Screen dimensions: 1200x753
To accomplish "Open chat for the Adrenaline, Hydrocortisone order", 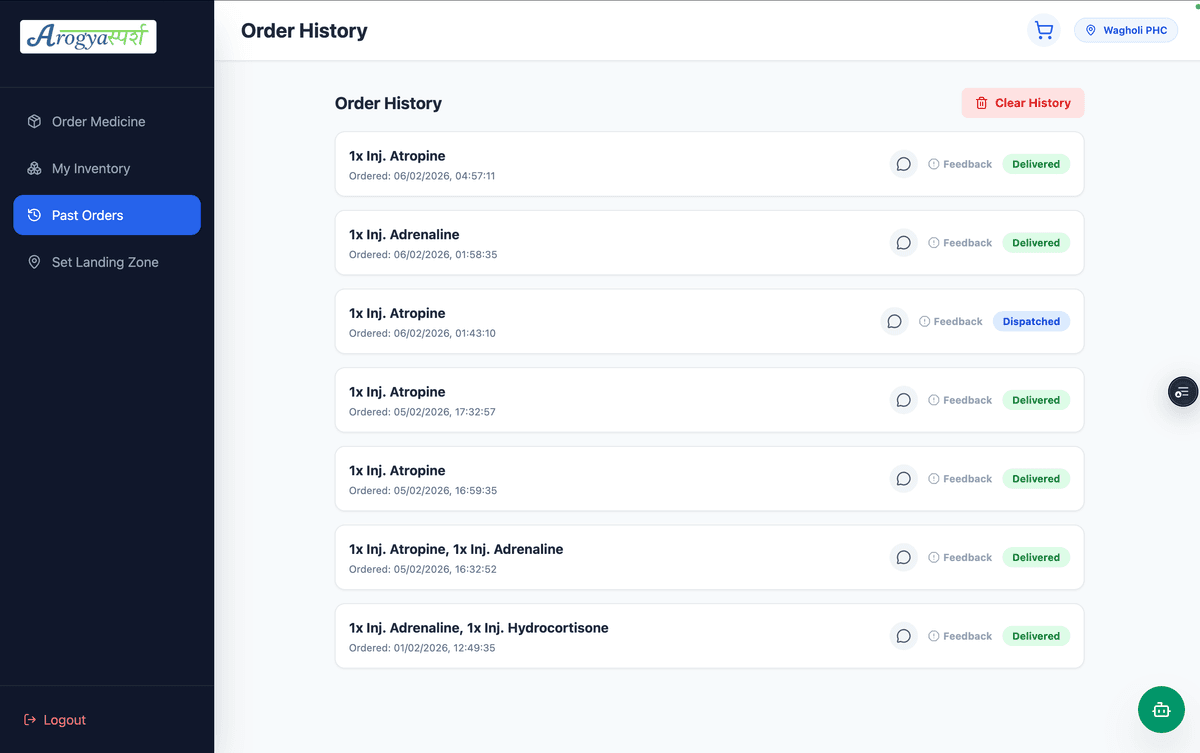I will point(903,636).
